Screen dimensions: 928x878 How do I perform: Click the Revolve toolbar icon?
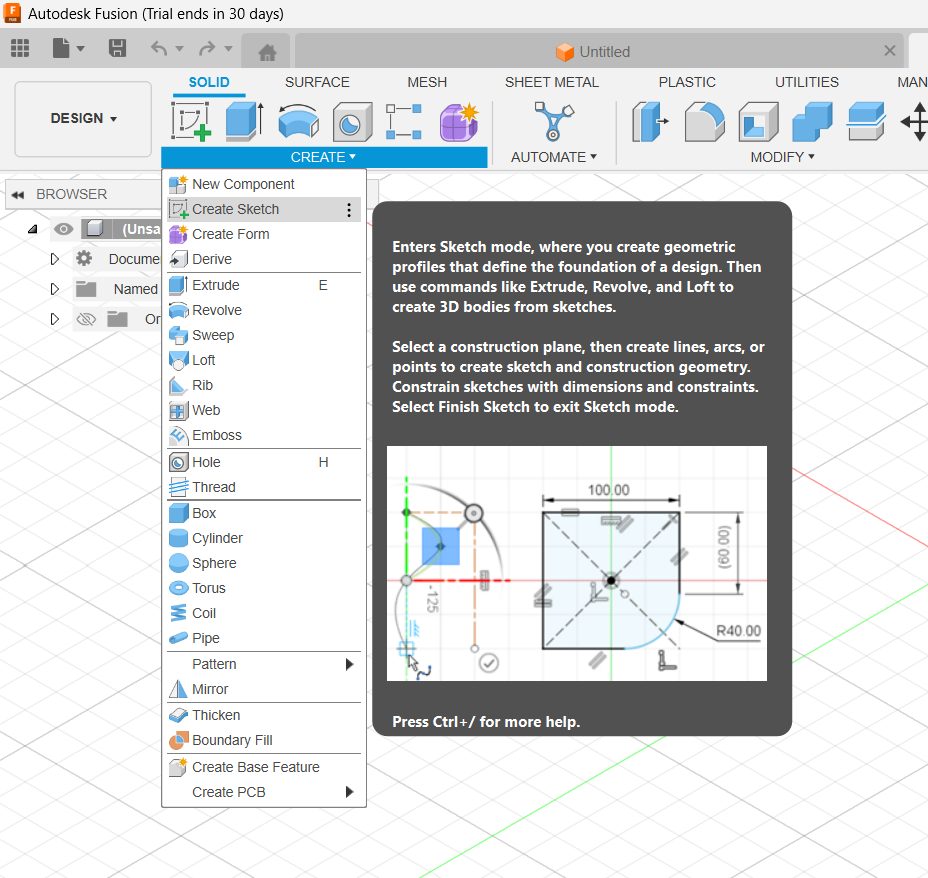pos(298,121)
